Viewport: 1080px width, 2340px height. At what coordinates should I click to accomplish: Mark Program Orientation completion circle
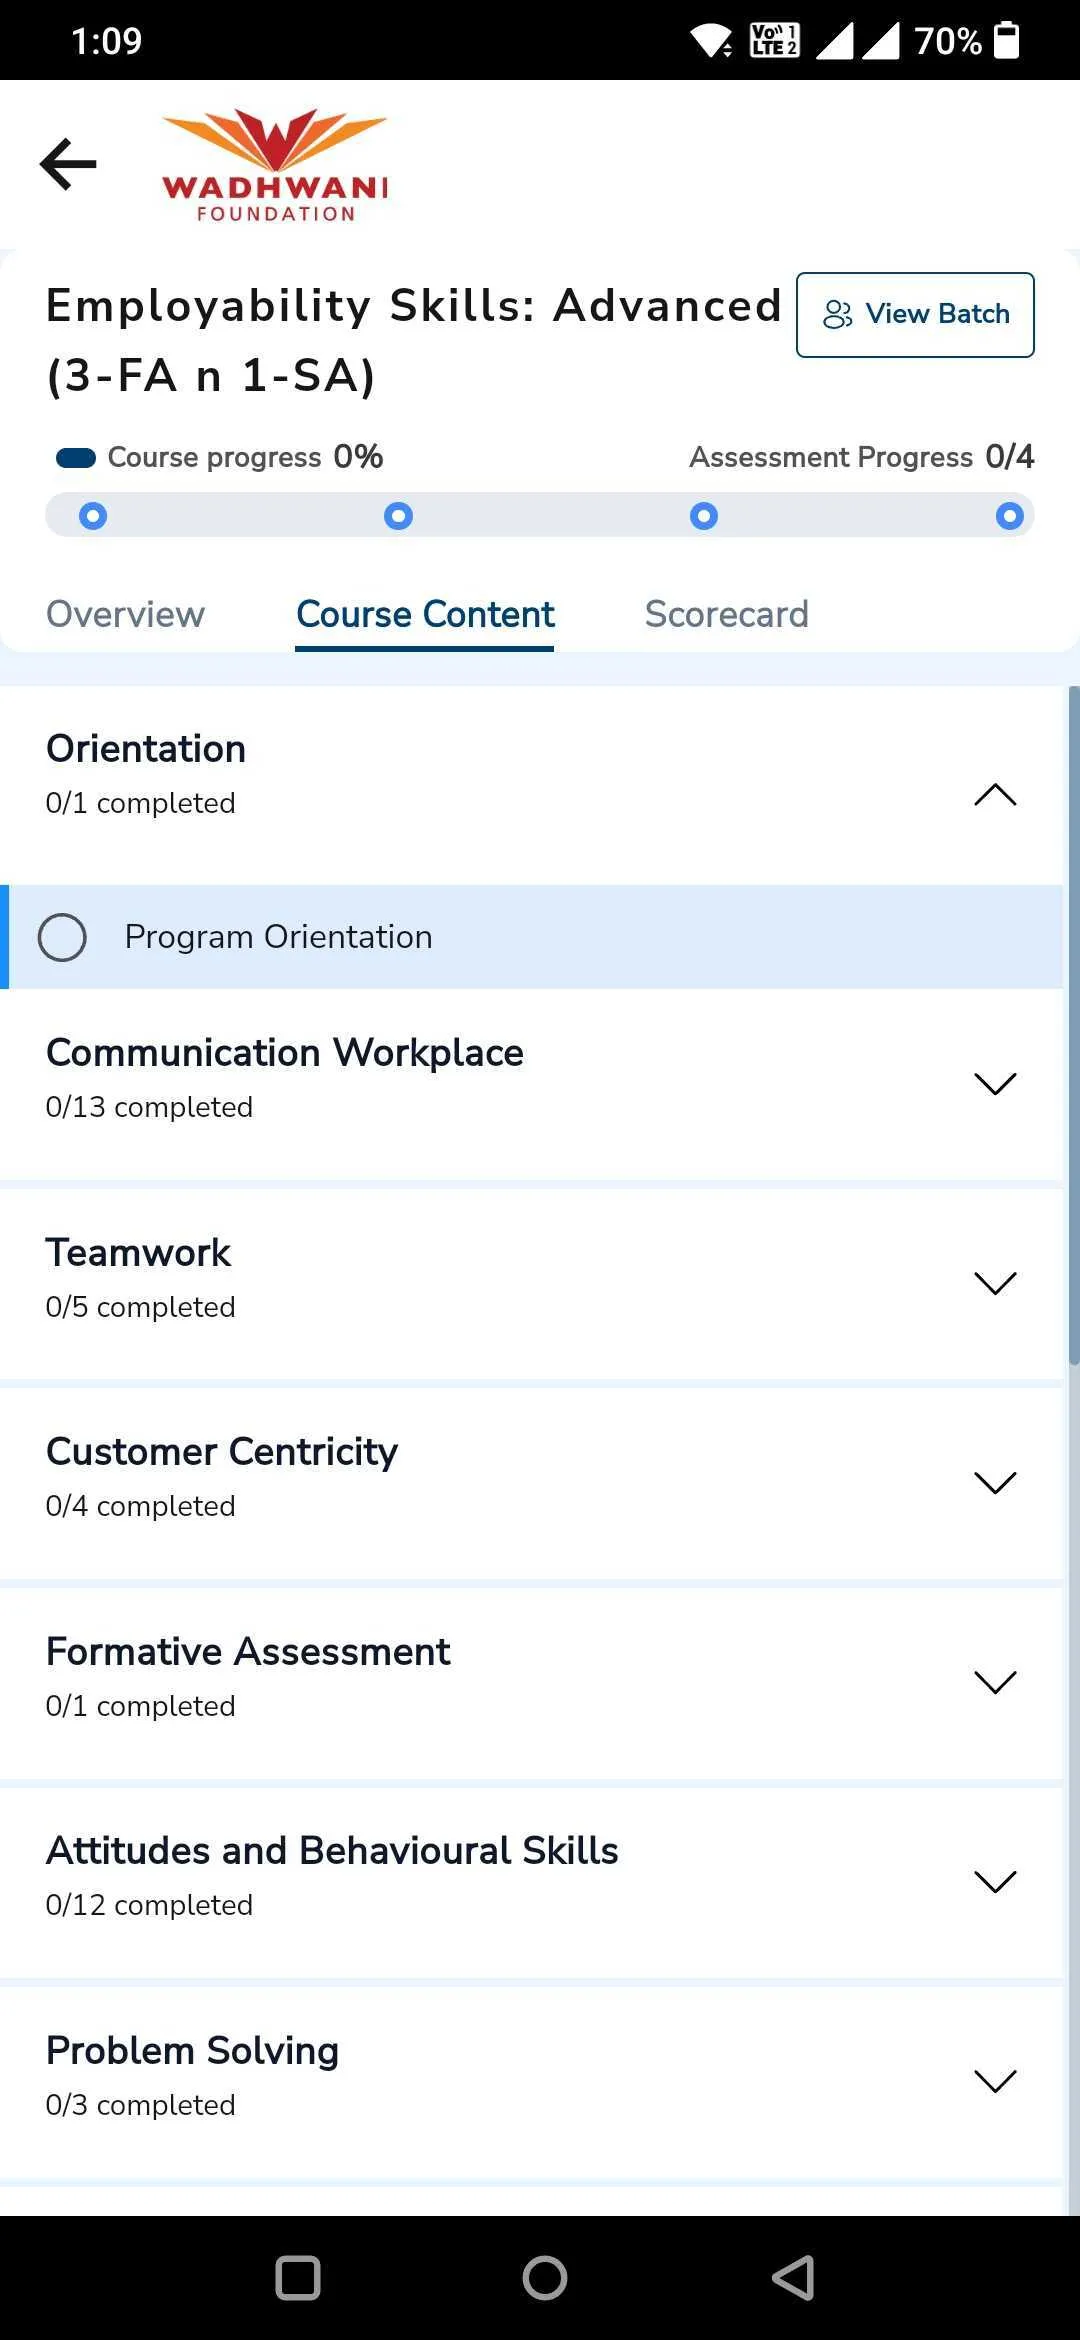(62, 937)
